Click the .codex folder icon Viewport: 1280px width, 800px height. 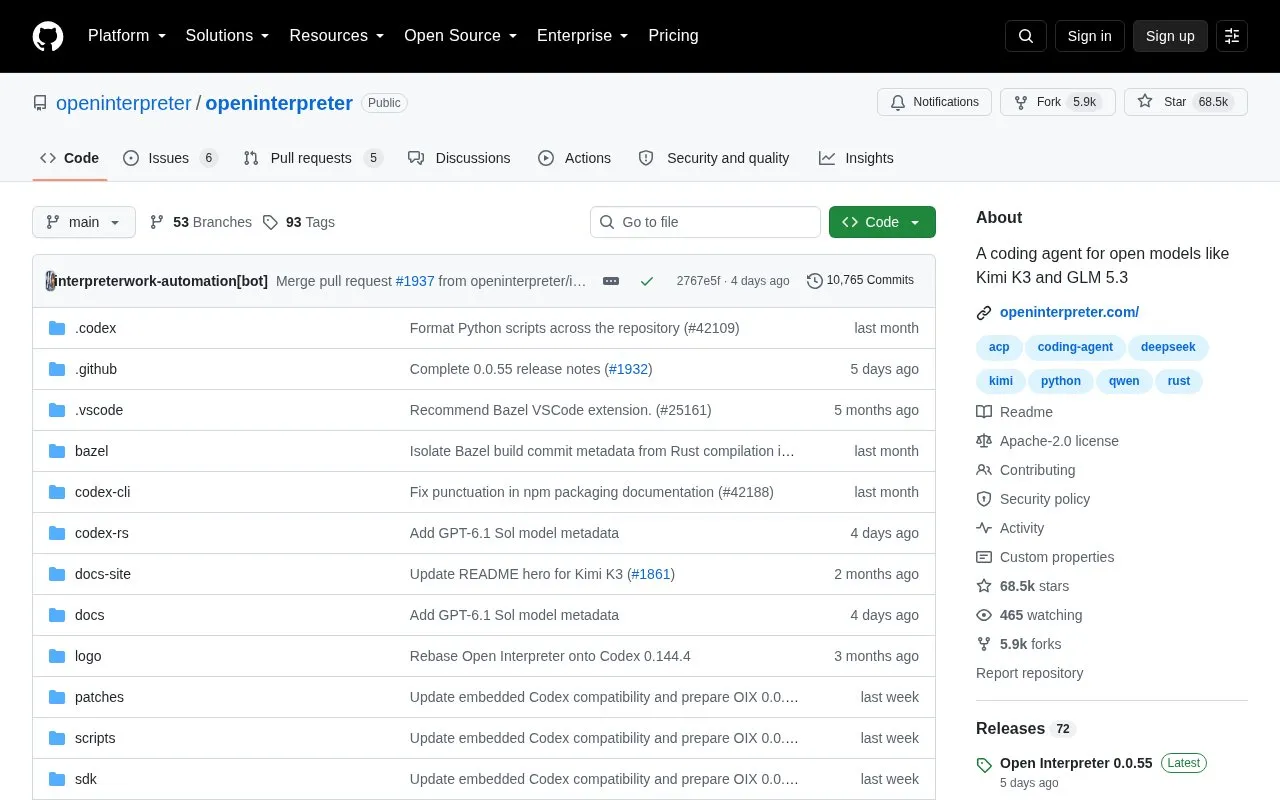pyautogui.click(x=57, y=328)
